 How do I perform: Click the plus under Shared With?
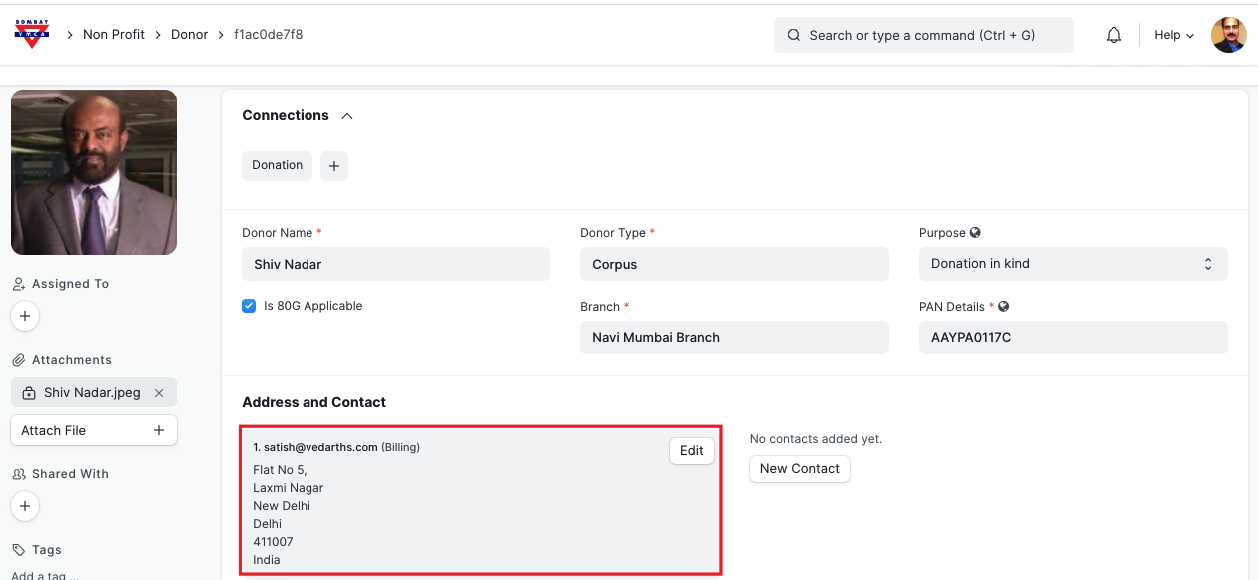[25, 506]
